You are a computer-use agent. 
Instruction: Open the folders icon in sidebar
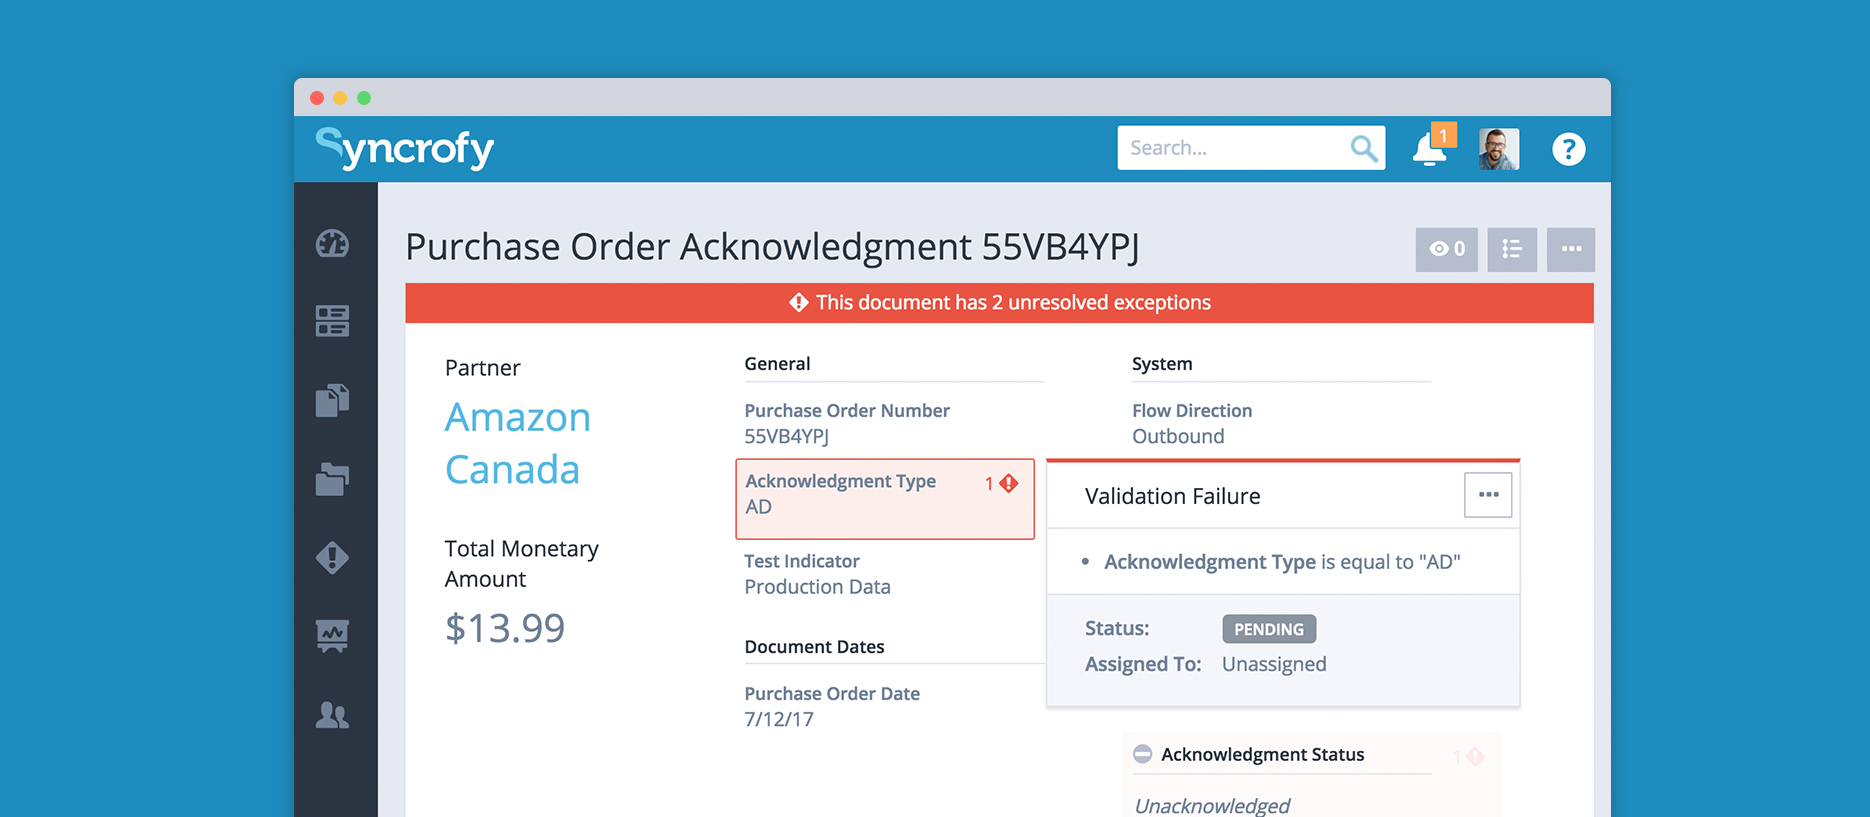(333, 479)
